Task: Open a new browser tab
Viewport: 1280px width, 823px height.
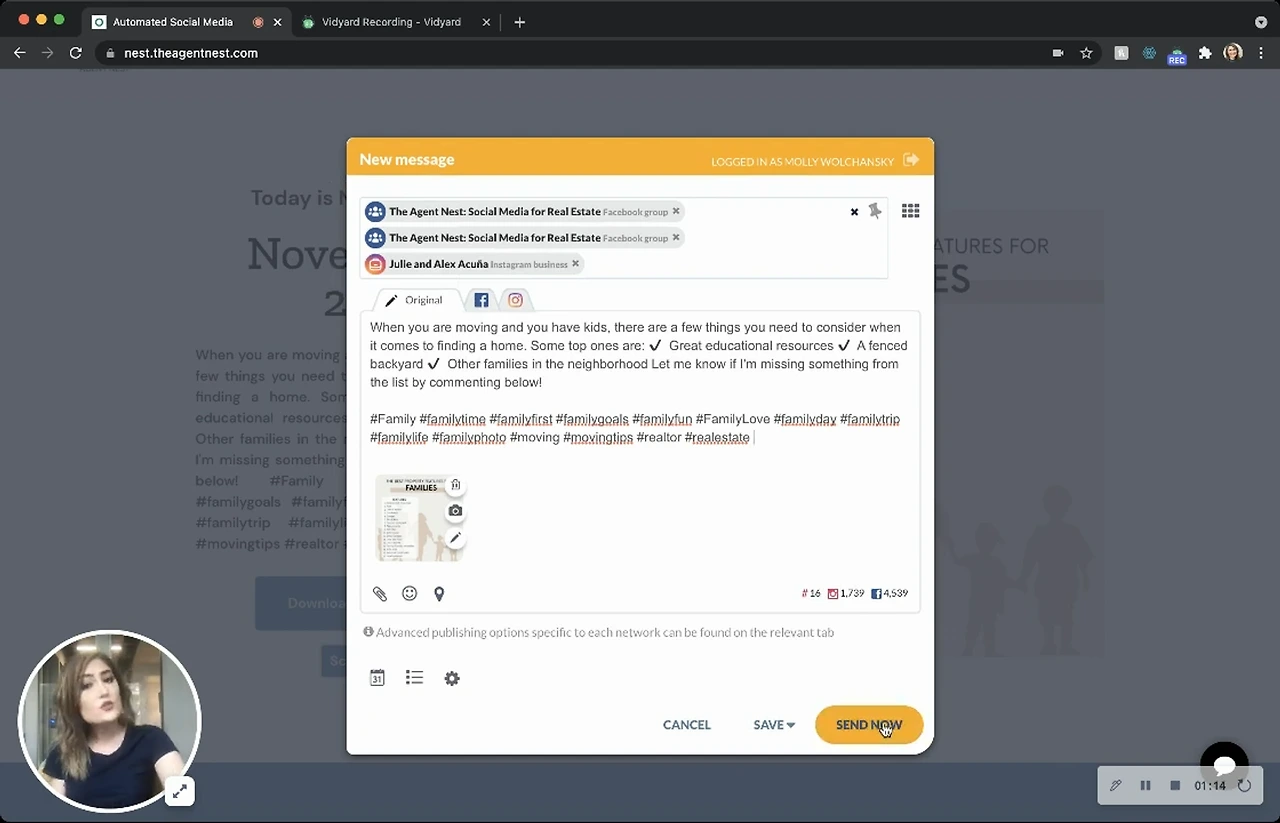Action: point(519,22)
